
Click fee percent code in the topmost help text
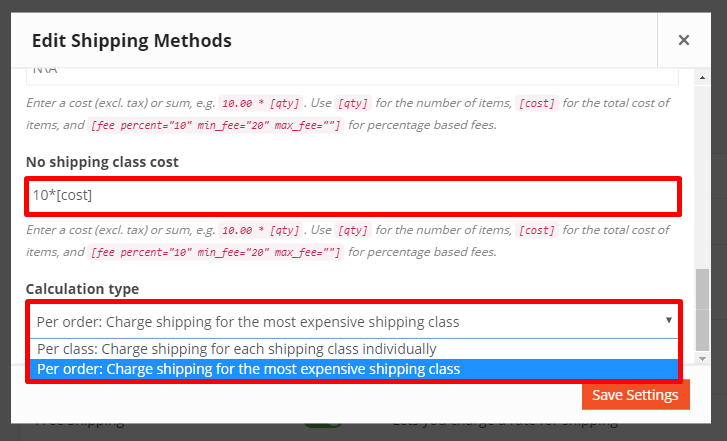[216, 125]
